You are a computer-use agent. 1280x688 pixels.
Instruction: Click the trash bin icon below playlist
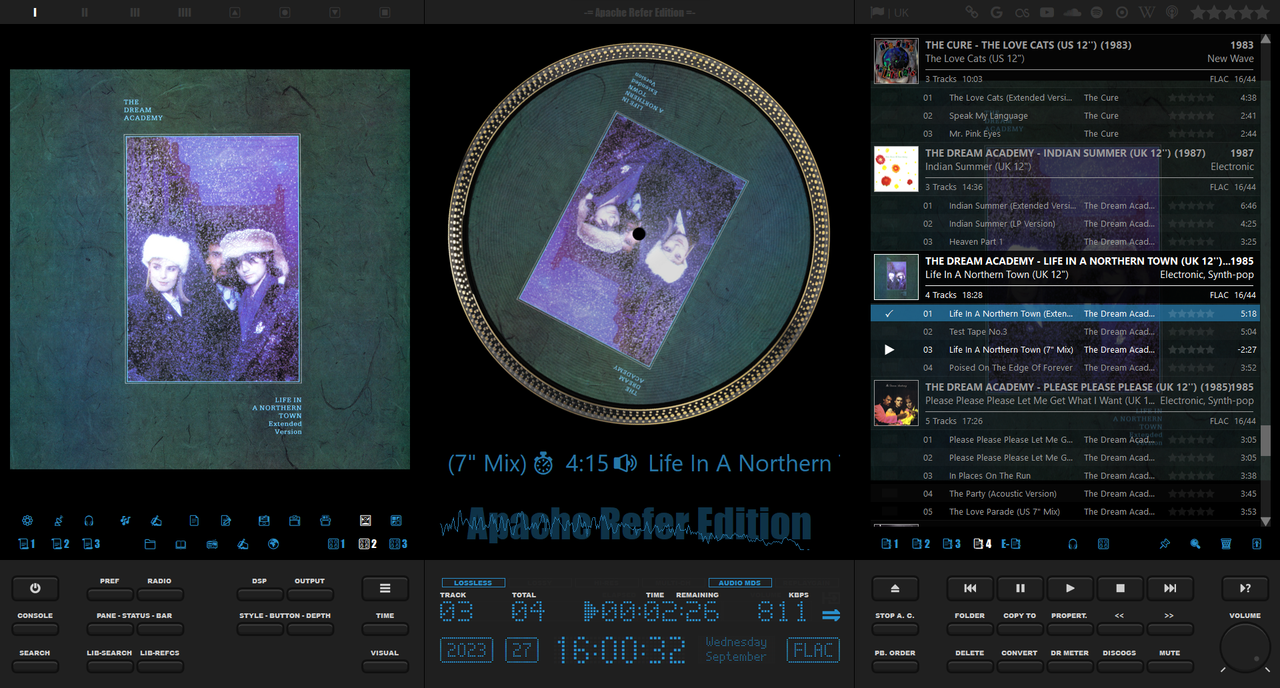tap(1226, 544)
